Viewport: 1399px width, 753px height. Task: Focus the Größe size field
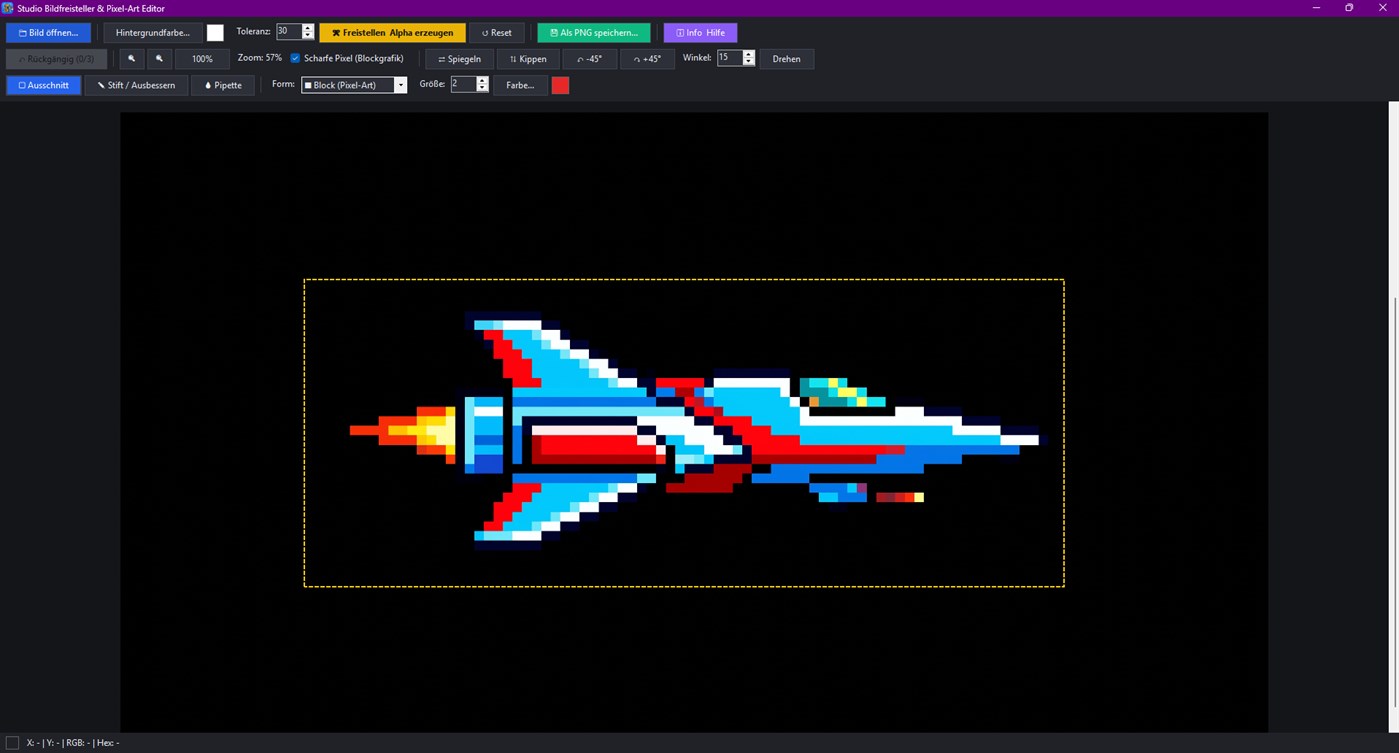462,84
